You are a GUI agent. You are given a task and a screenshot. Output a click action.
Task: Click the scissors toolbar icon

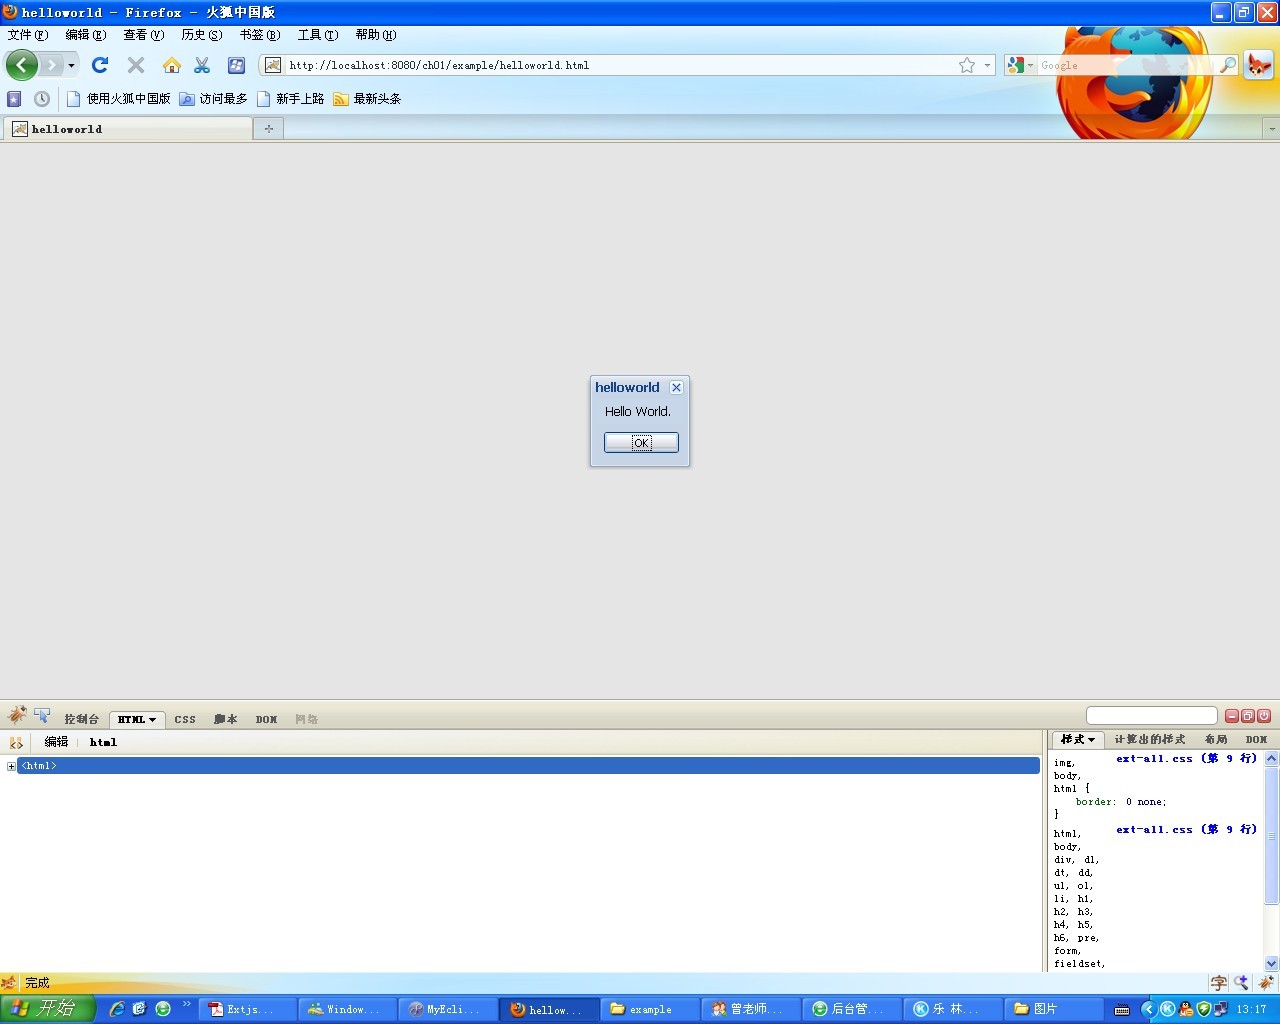point(202,65)
